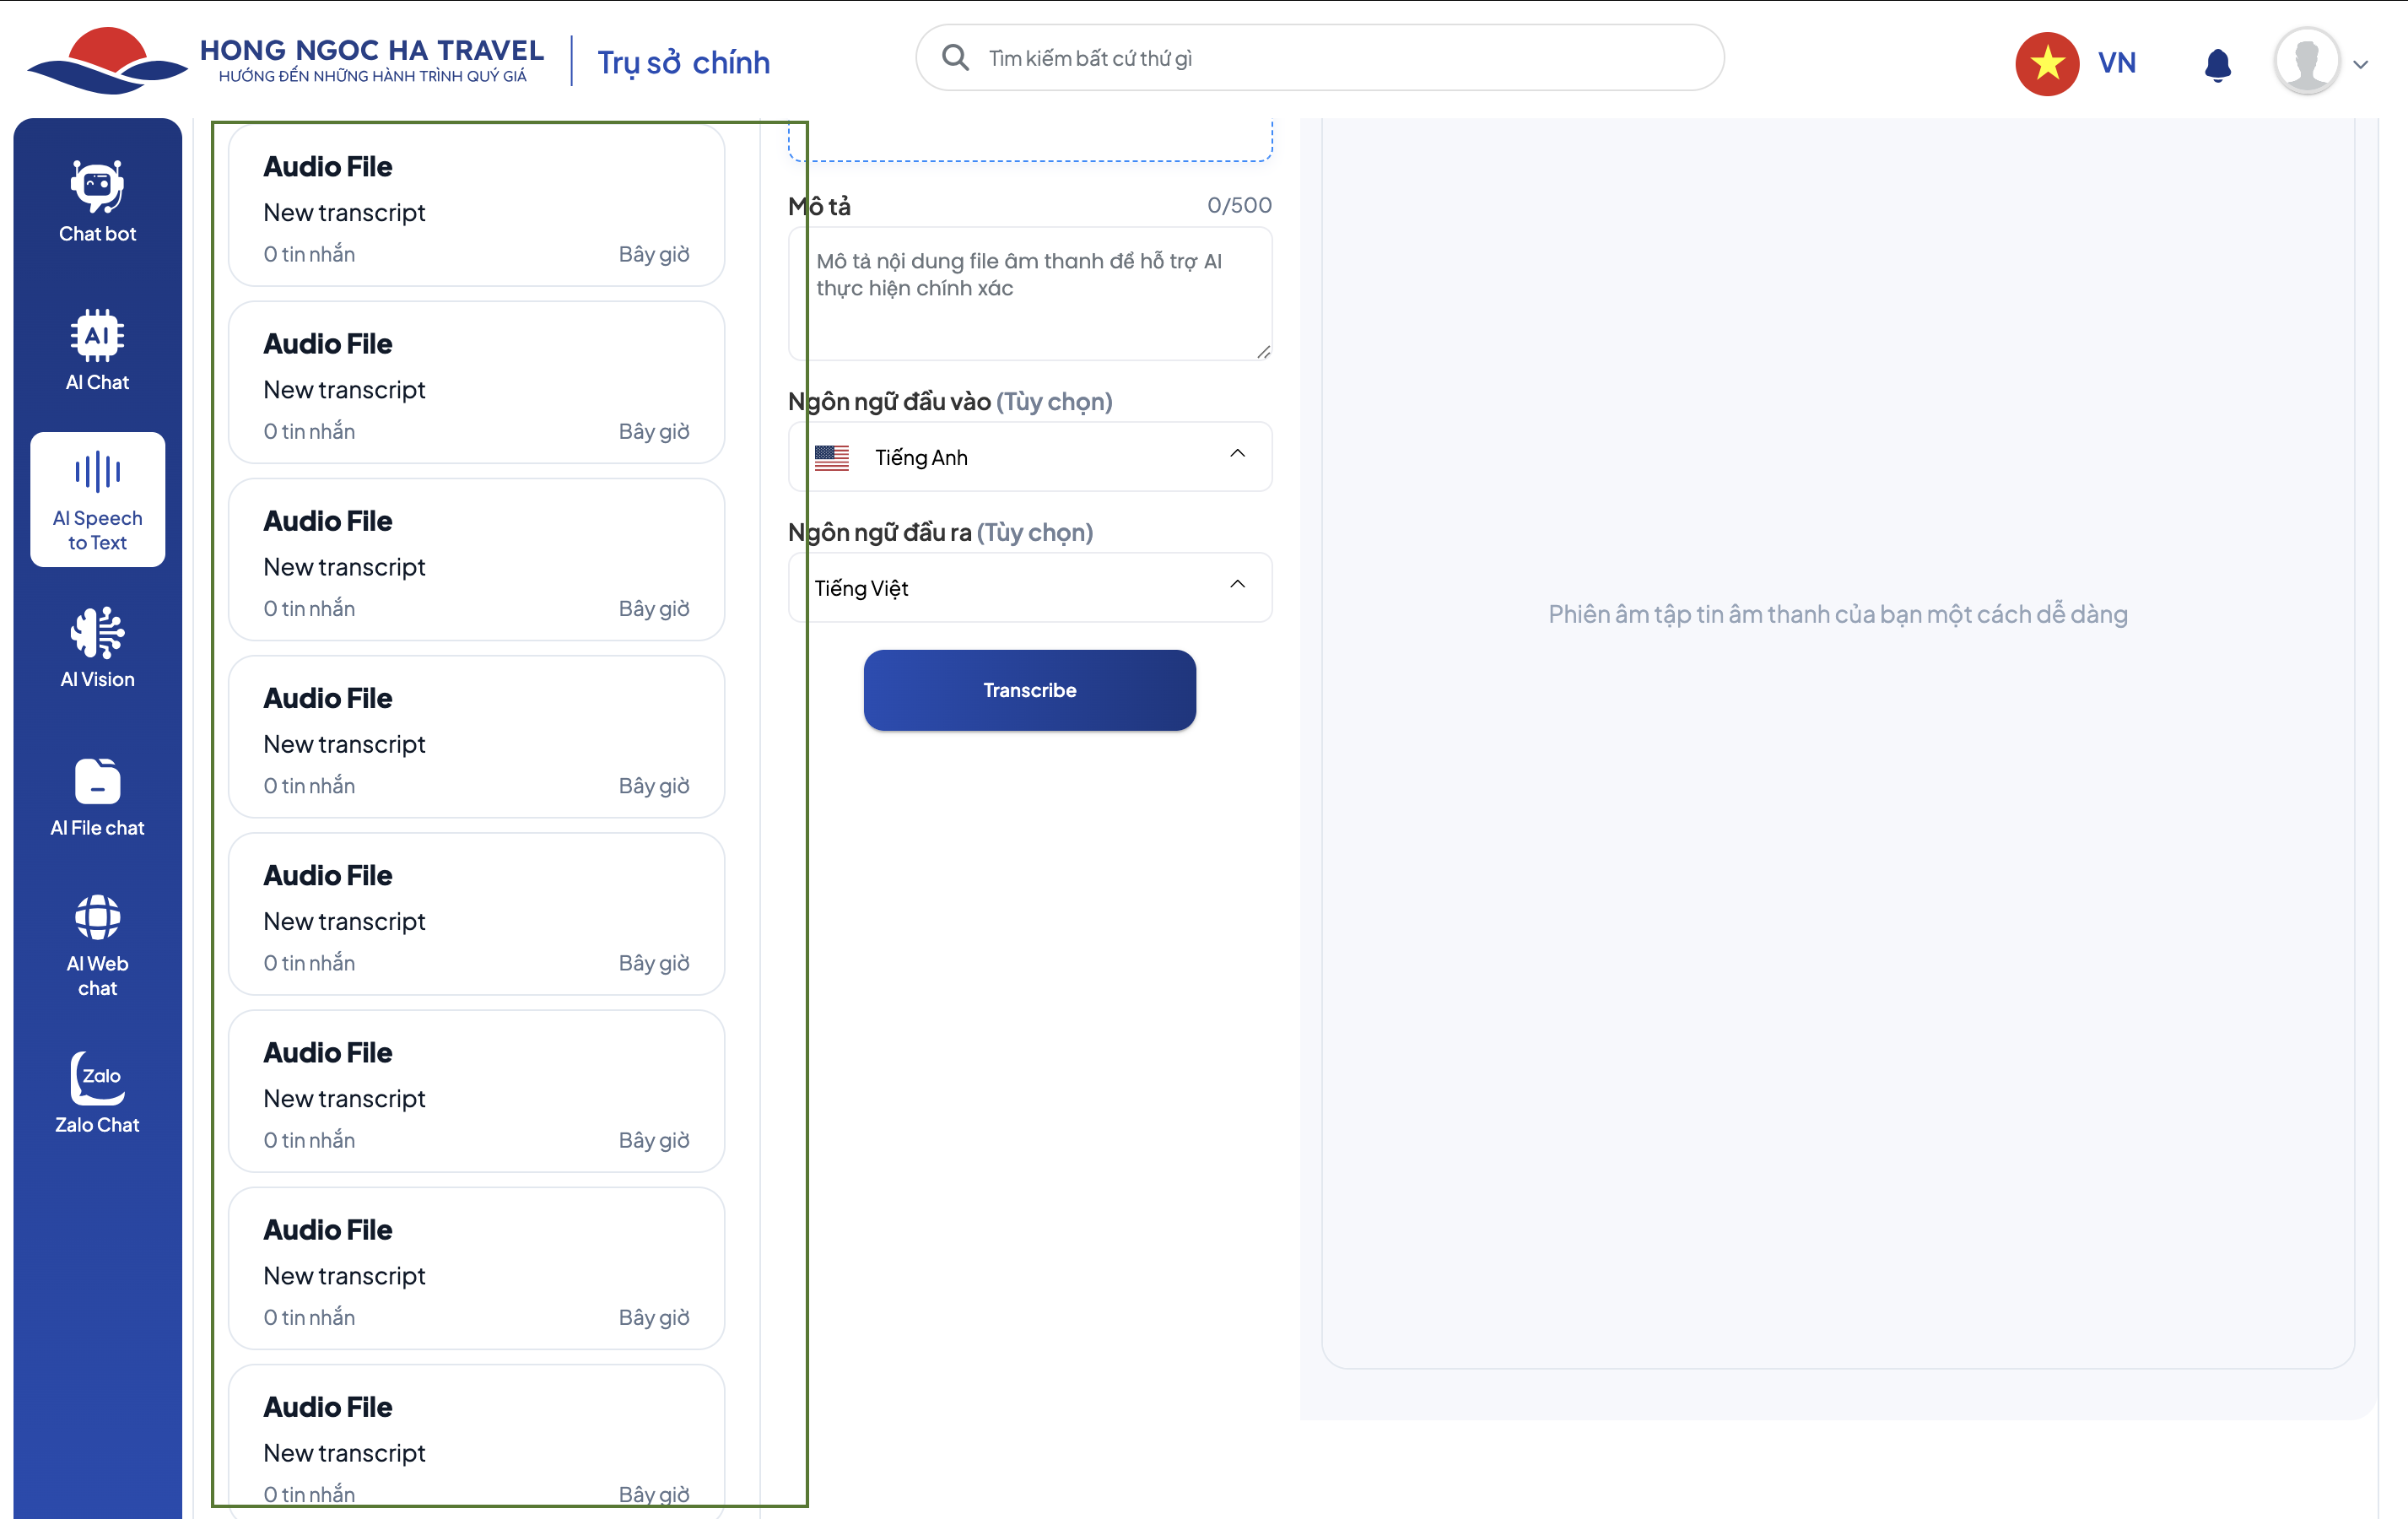Select the fourth Audio File transcript
Screen dimensions: 2408x1519
[x=476, y=739]
